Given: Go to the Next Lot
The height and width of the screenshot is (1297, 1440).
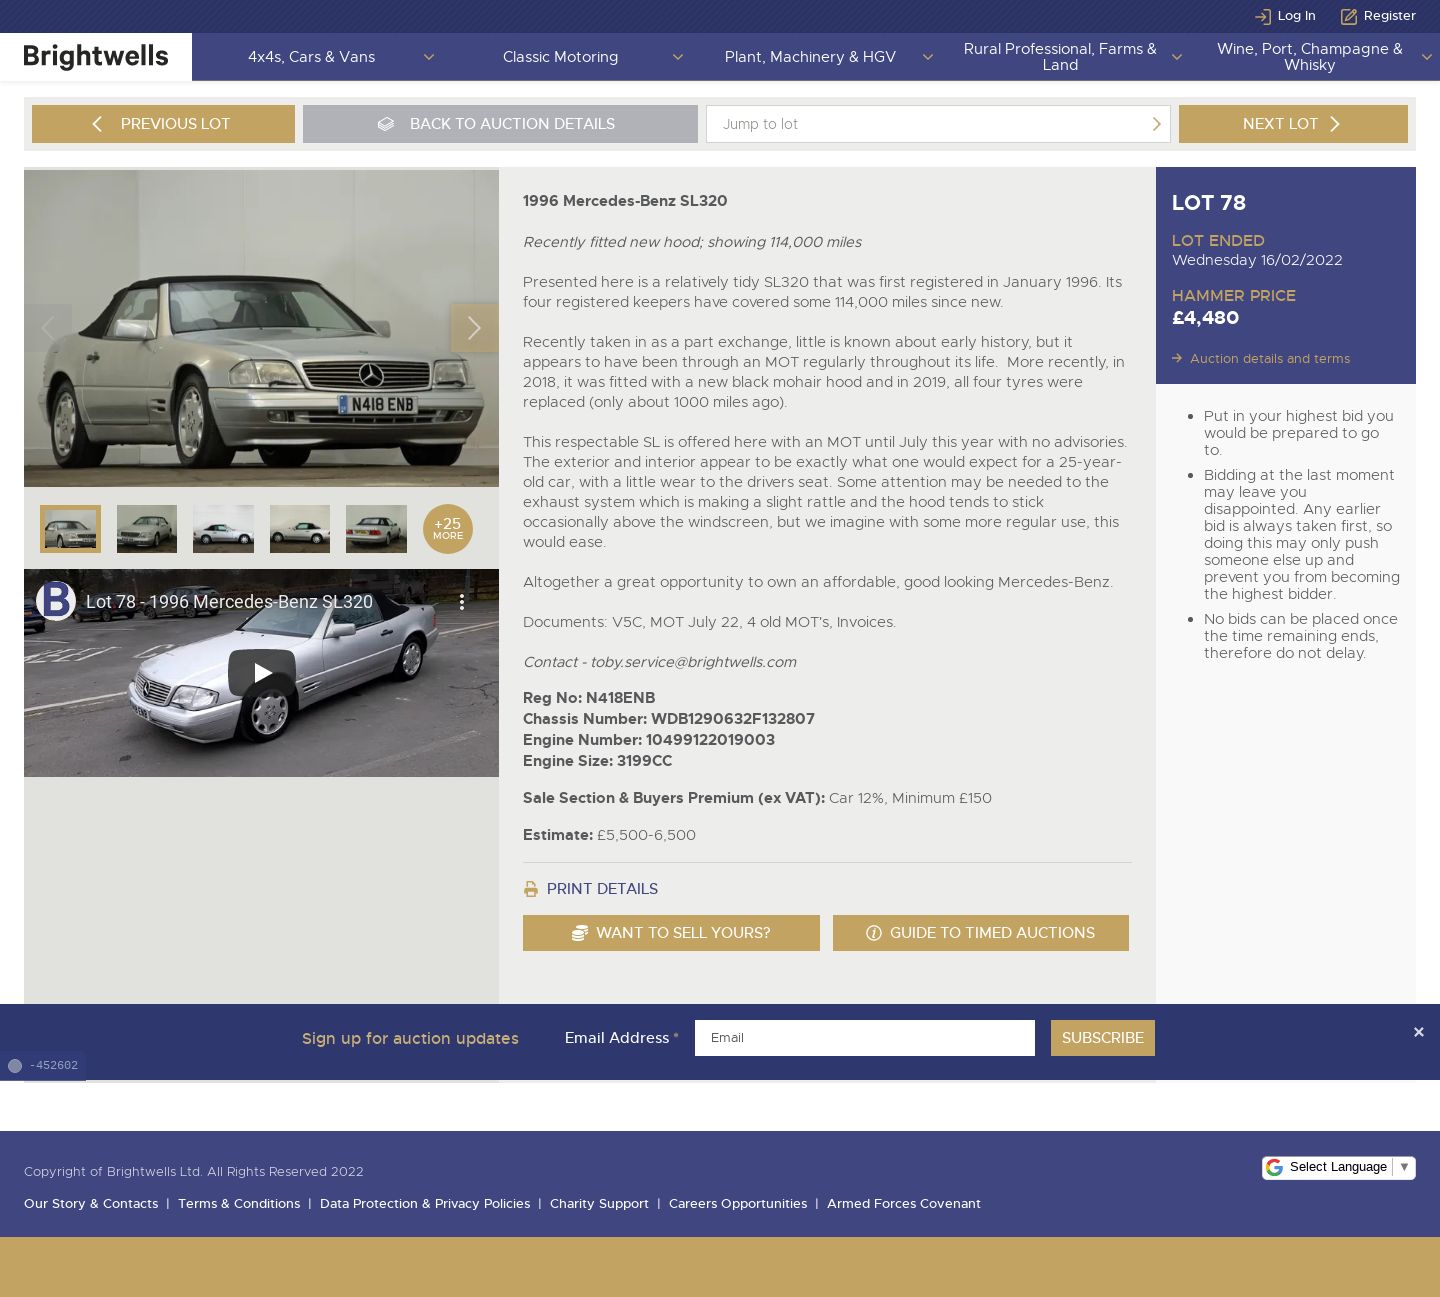Looking at the screenshot, I should click(x=1293, y=124).
